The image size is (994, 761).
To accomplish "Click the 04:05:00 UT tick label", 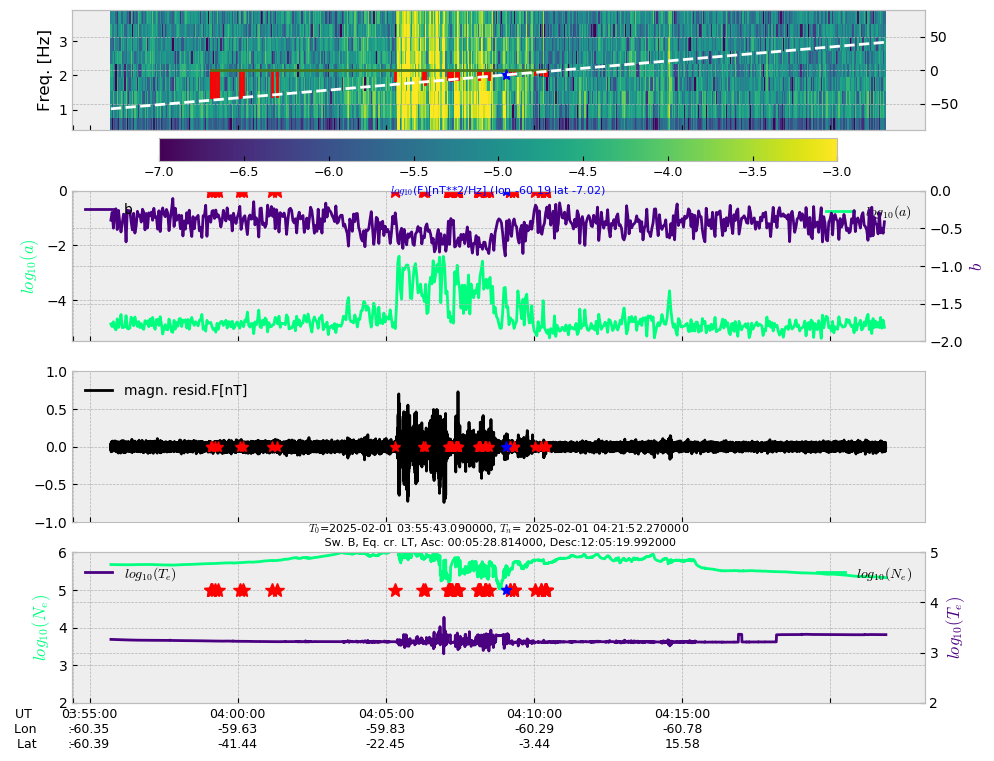I will click(x=386, y=713).
